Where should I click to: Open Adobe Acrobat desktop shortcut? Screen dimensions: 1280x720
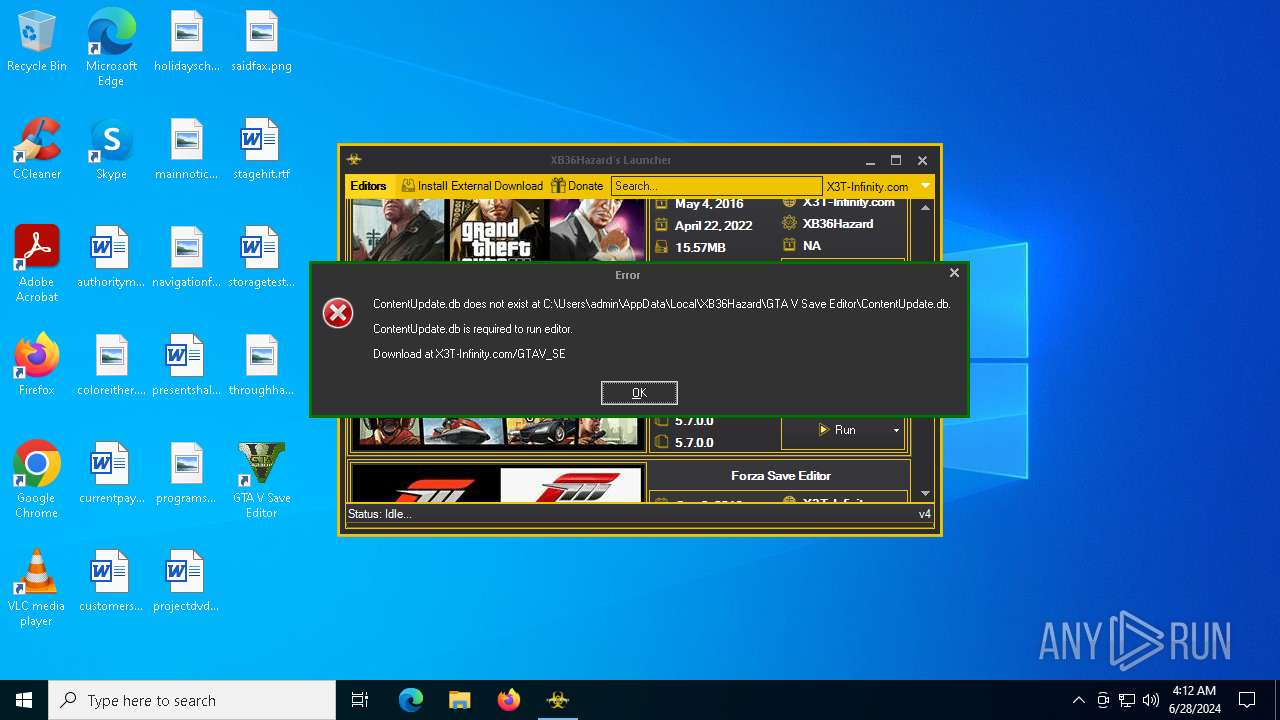37,264
